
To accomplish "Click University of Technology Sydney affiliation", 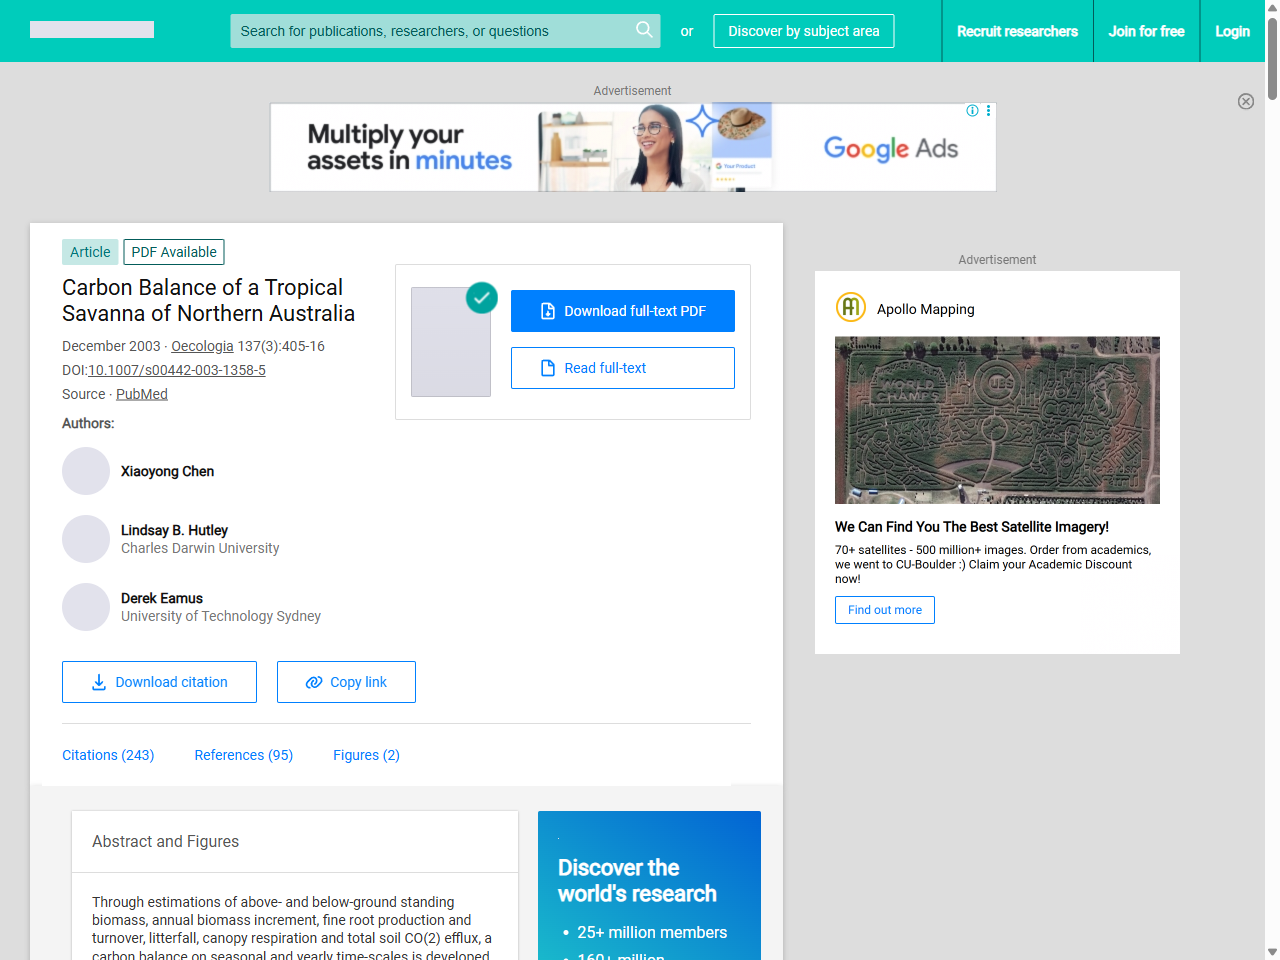I will 221,616.
